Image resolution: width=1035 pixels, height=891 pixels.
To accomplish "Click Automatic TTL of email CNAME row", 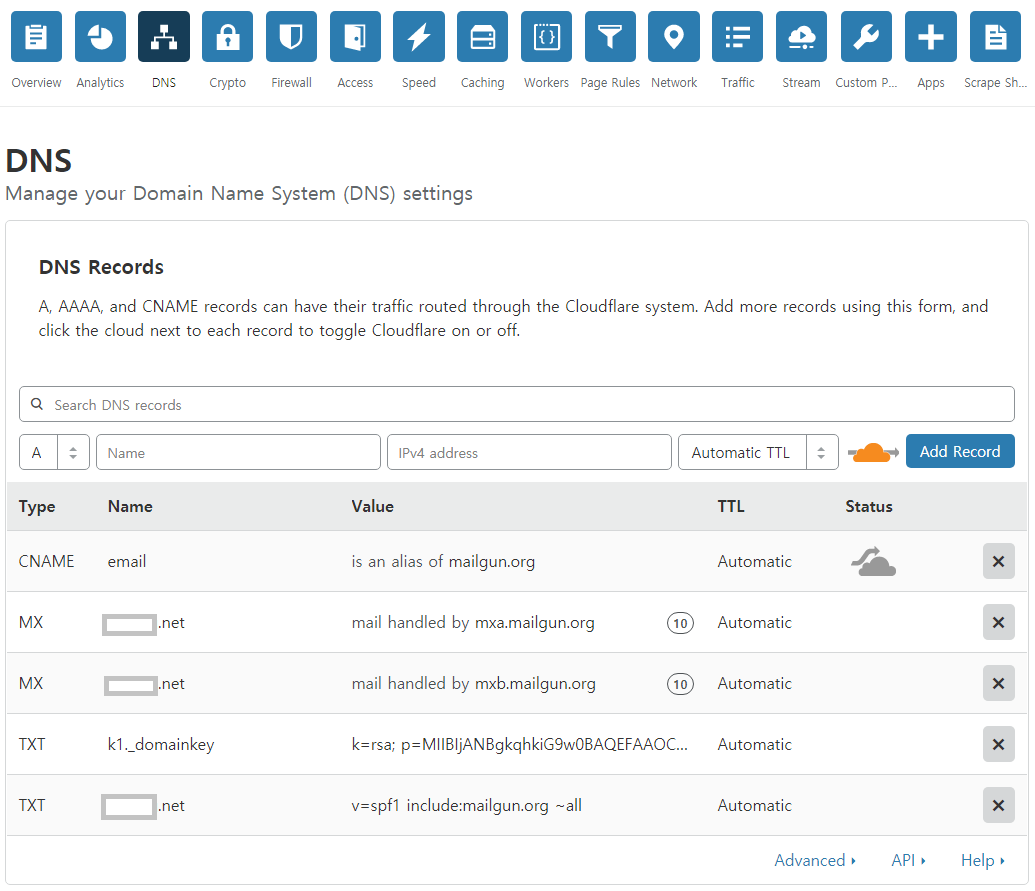I will pyautogui.click(x=754, y=562).
